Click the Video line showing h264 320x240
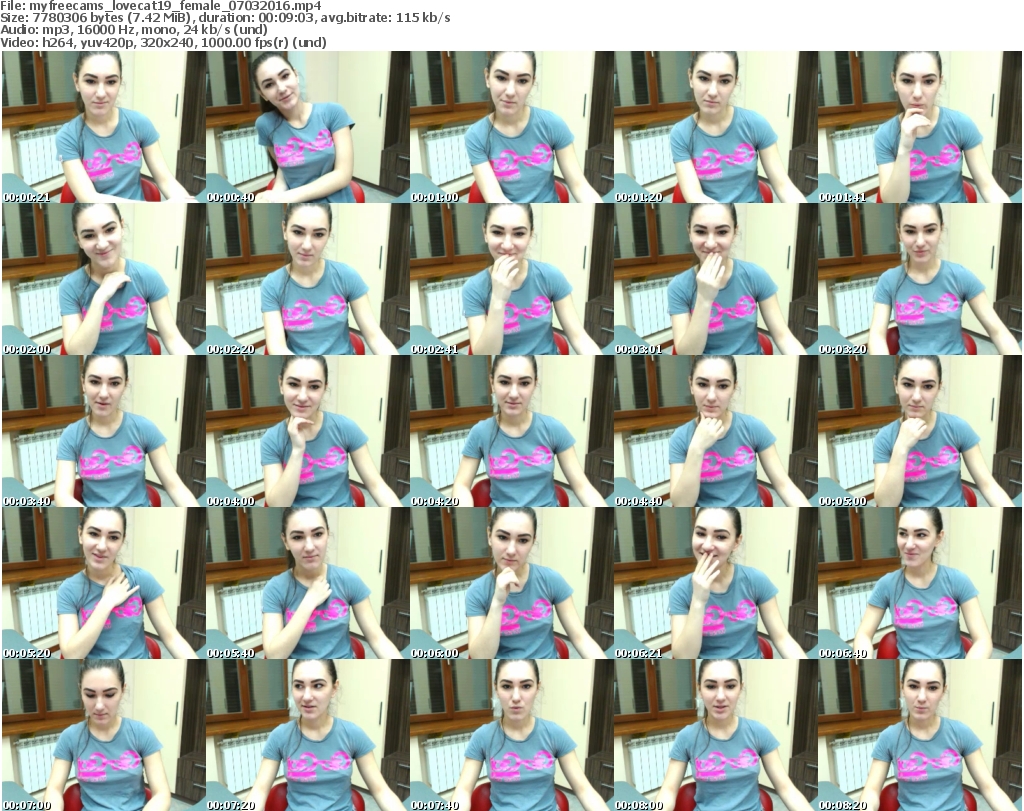The width and height of the screenshot is (1024, 811). point(163,42)
